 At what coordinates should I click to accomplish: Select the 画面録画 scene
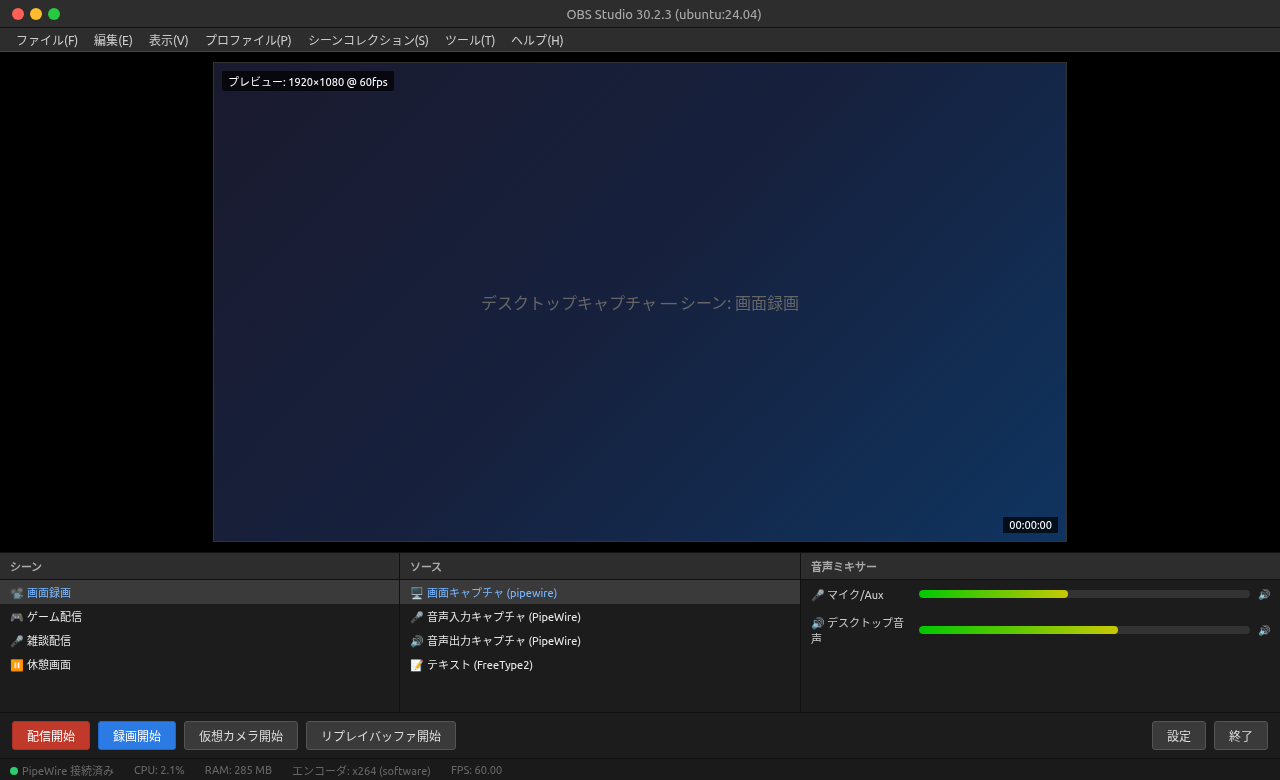pos(200,593)
